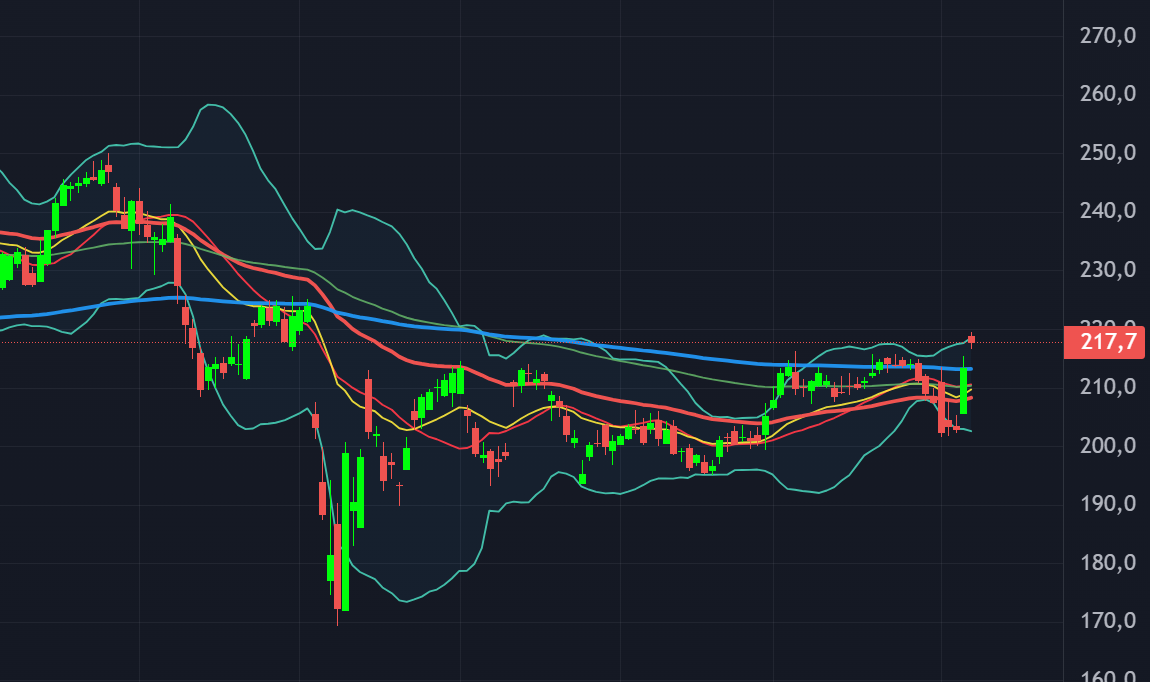This screenshot has width=1150, height=682.
Task: Click the 260,0 price axis label
Action: pos(1108,94)
